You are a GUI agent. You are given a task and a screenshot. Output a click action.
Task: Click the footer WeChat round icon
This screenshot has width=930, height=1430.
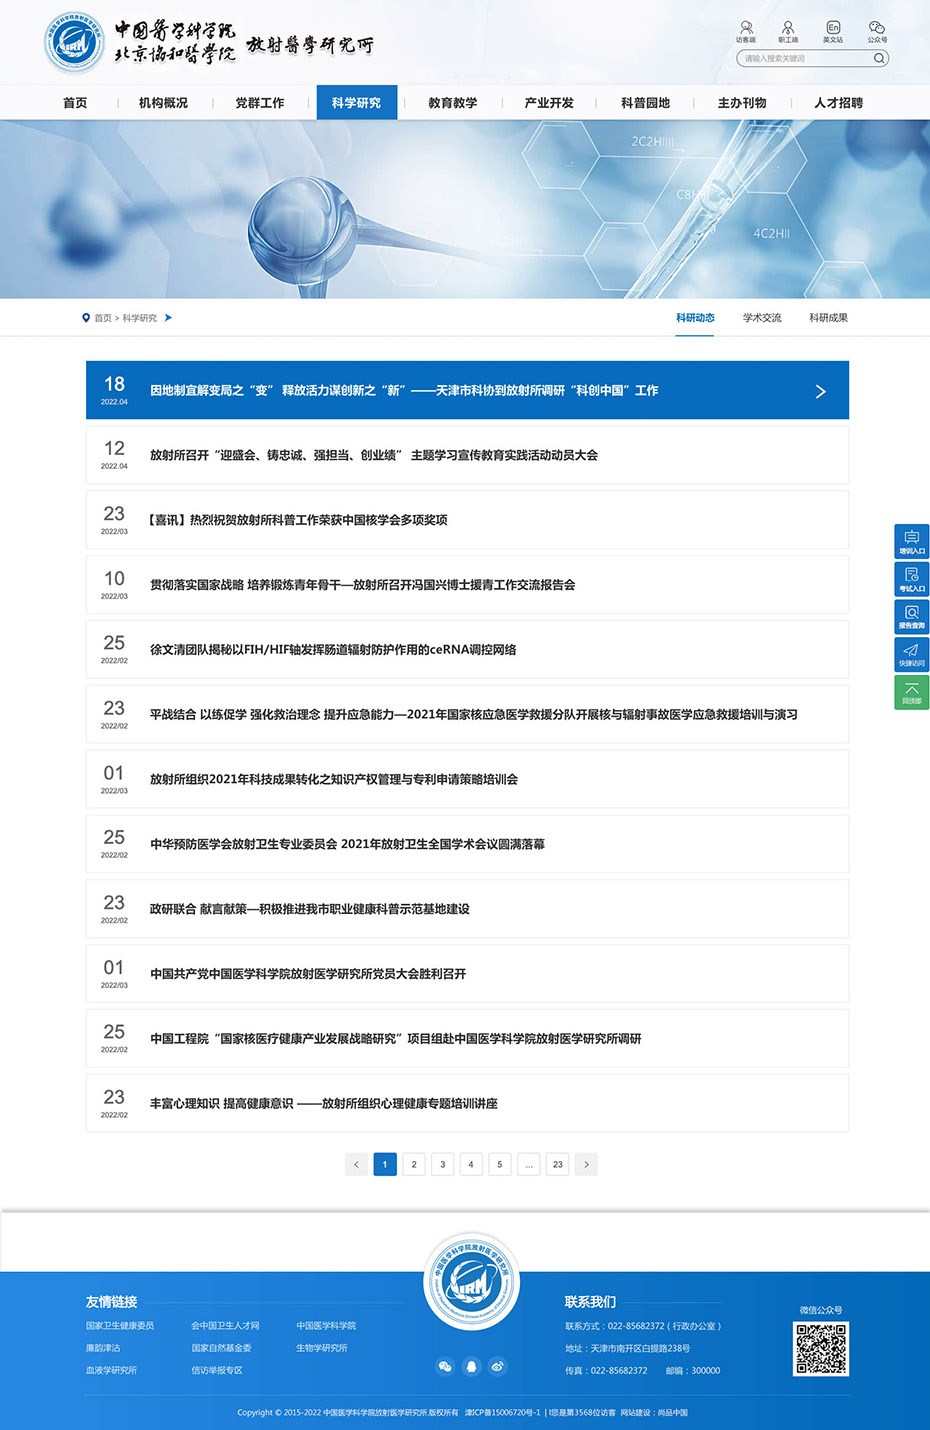[446, 1366]
